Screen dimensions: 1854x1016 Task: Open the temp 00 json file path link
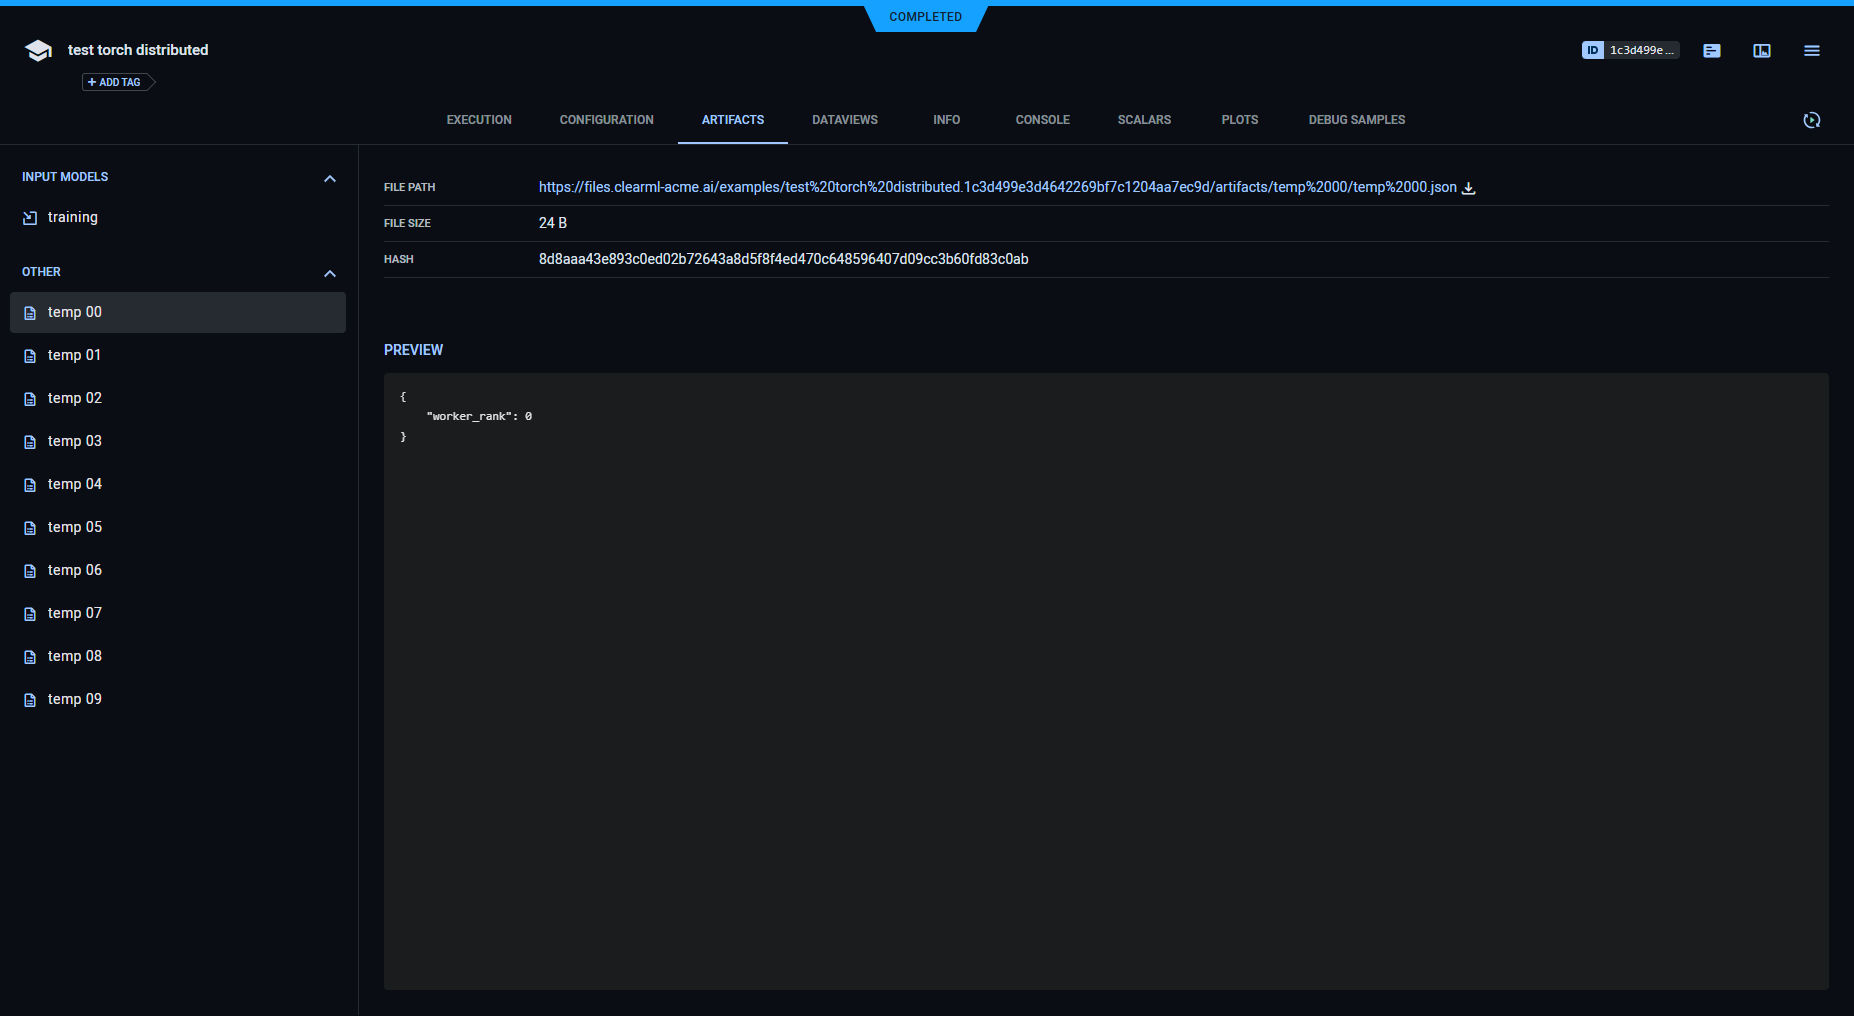pos(996,187)
